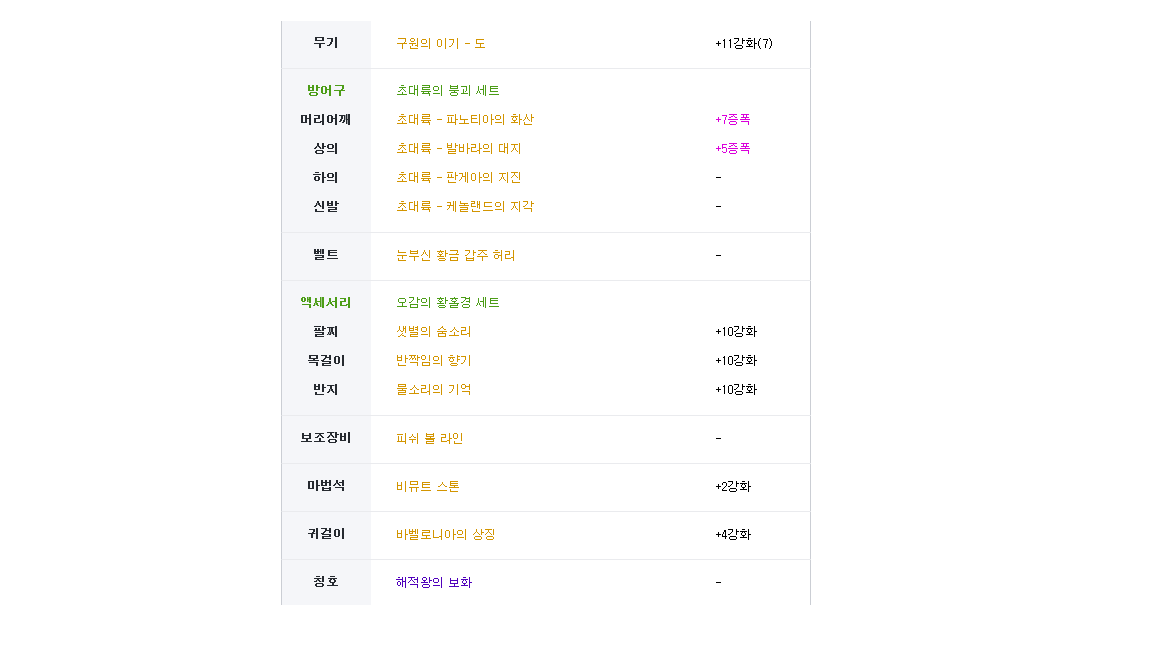Click the +5증폭 amplification value
The width and height of the screenshot is (1152, 648).
(732, 148)
